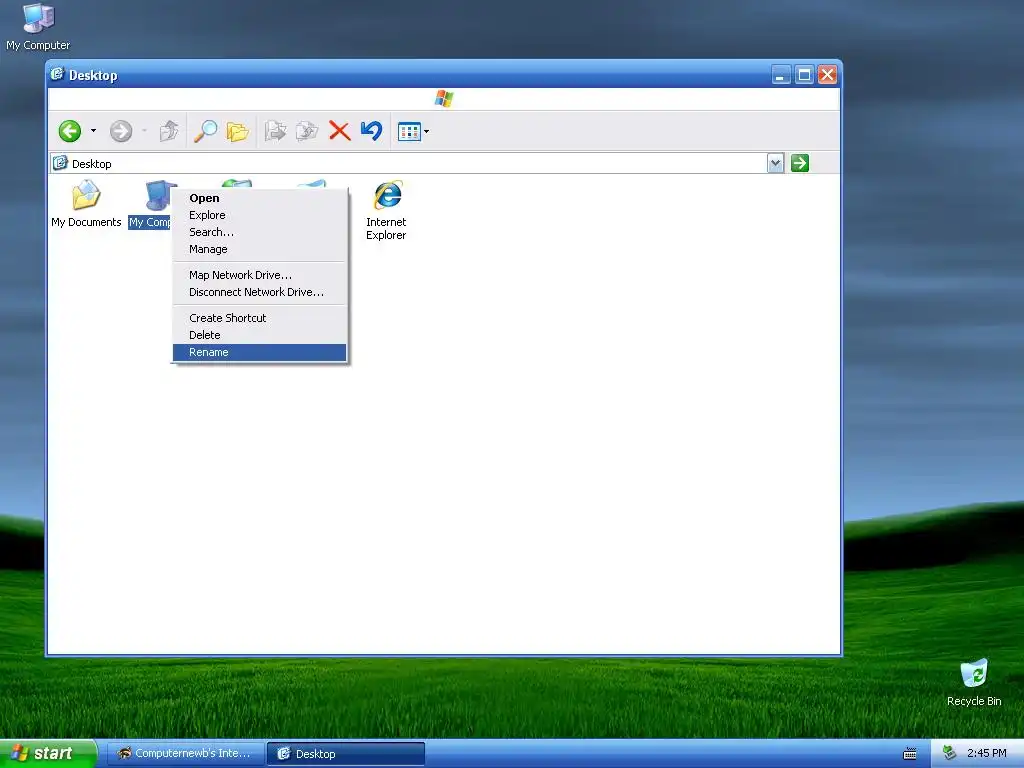The height and width of the screenshot is (768, 1024).
Task: Maximize the Desktop window
Action: 805,74
